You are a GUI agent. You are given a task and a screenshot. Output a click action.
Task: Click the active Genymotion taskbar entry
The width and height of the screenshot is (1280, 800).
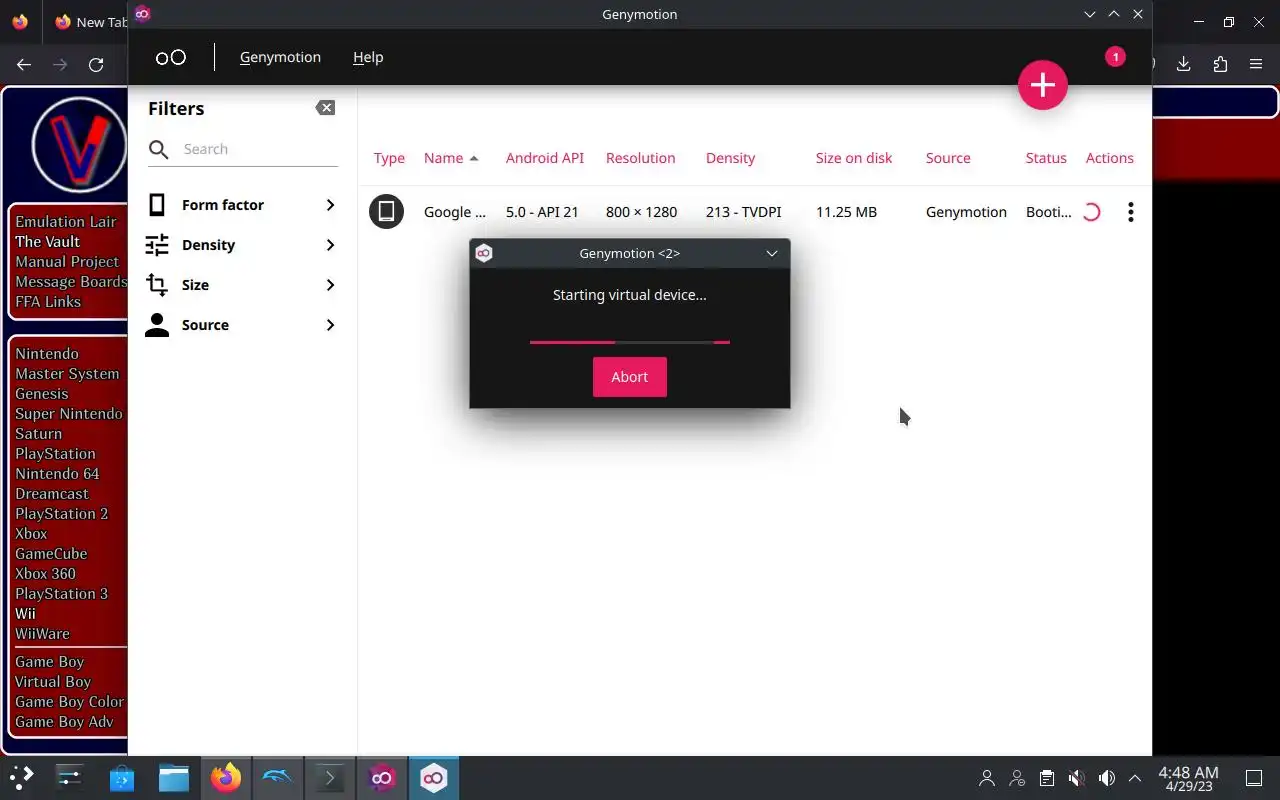434,778
